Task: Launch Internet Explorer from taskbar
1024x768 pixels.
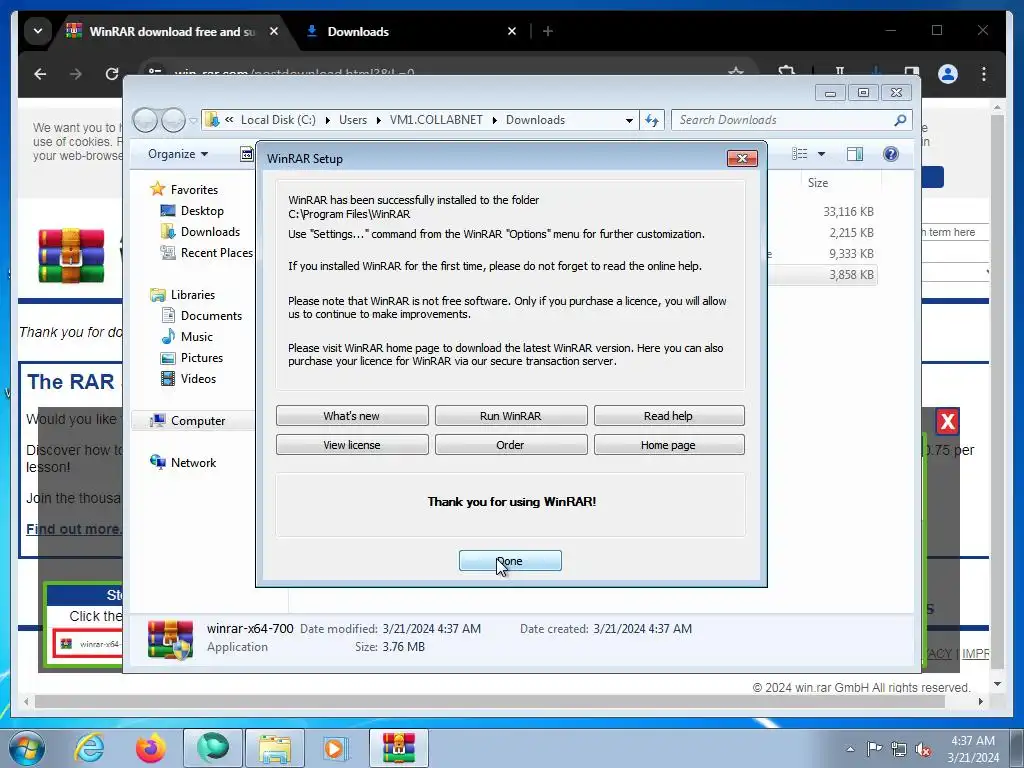Action: coord(89,748)
